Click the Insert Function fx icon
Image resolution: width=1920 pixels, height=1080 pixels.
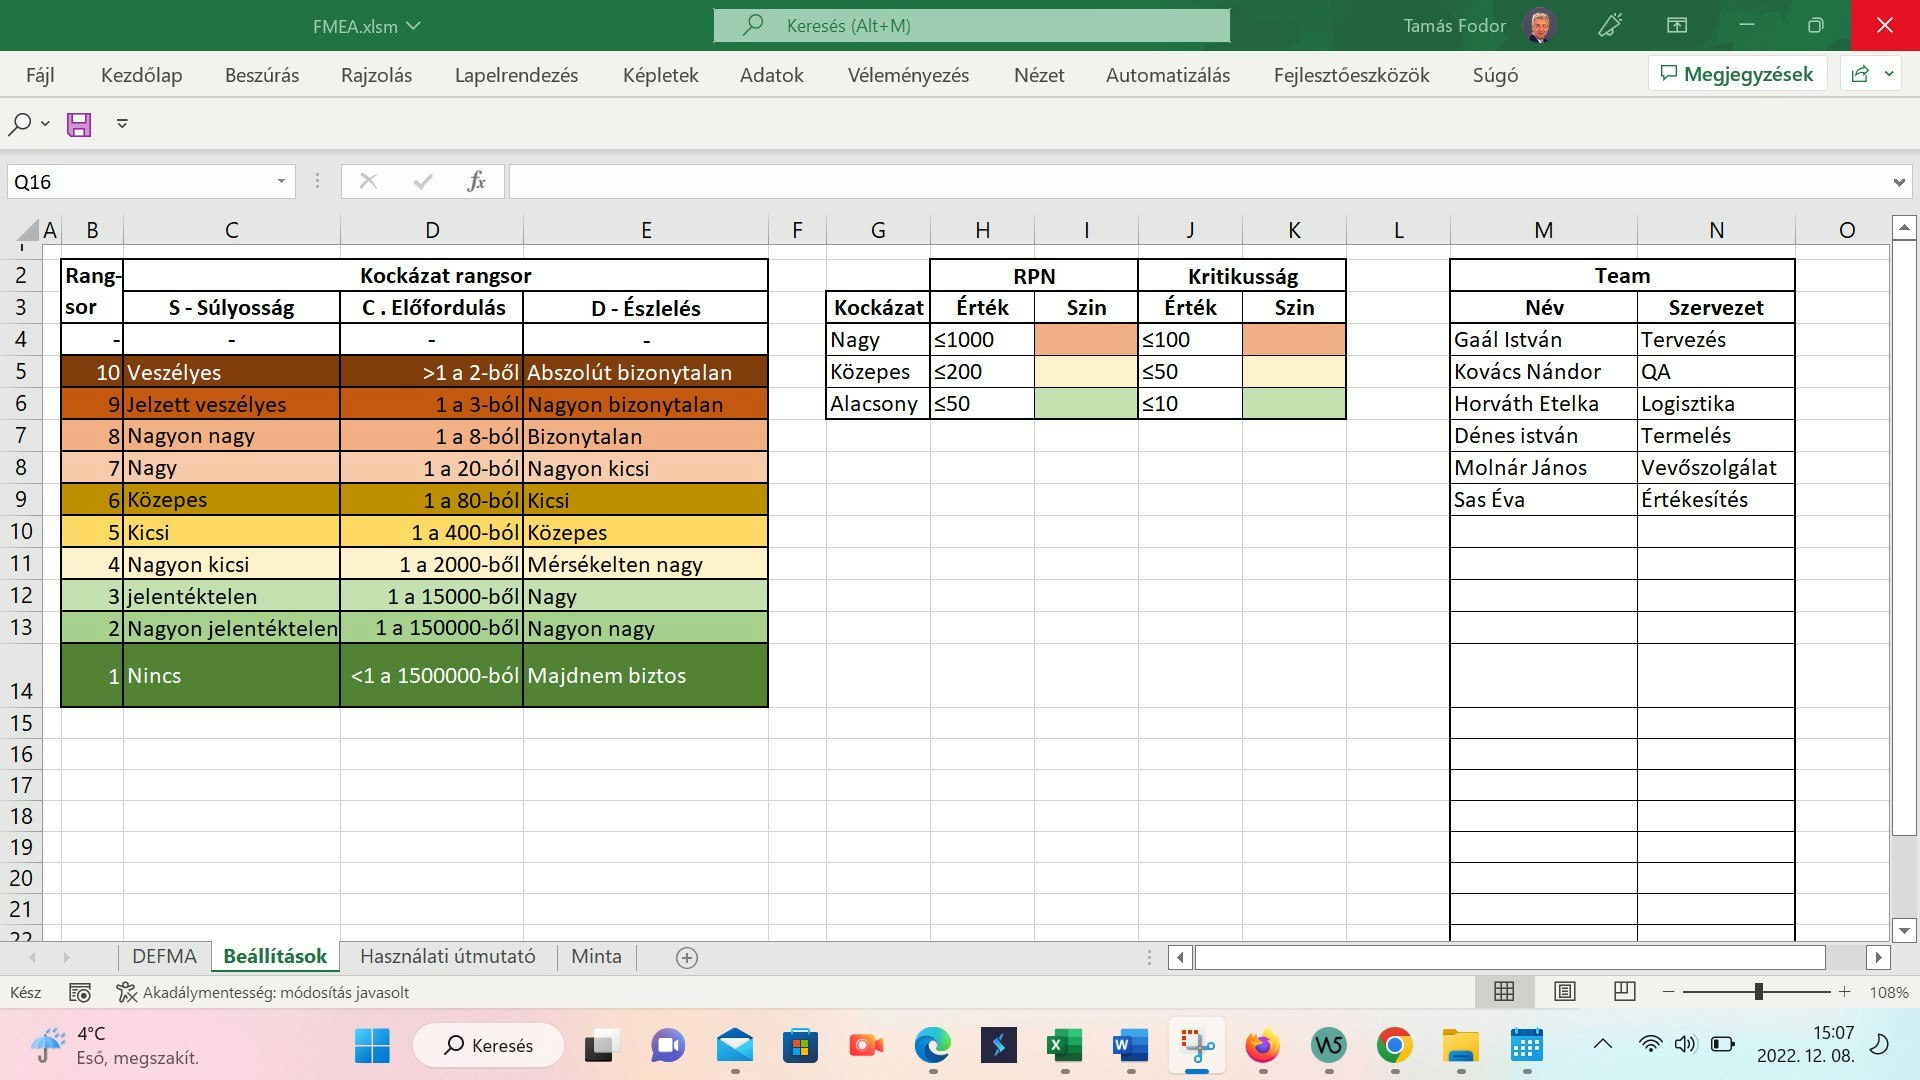[476, 181]
